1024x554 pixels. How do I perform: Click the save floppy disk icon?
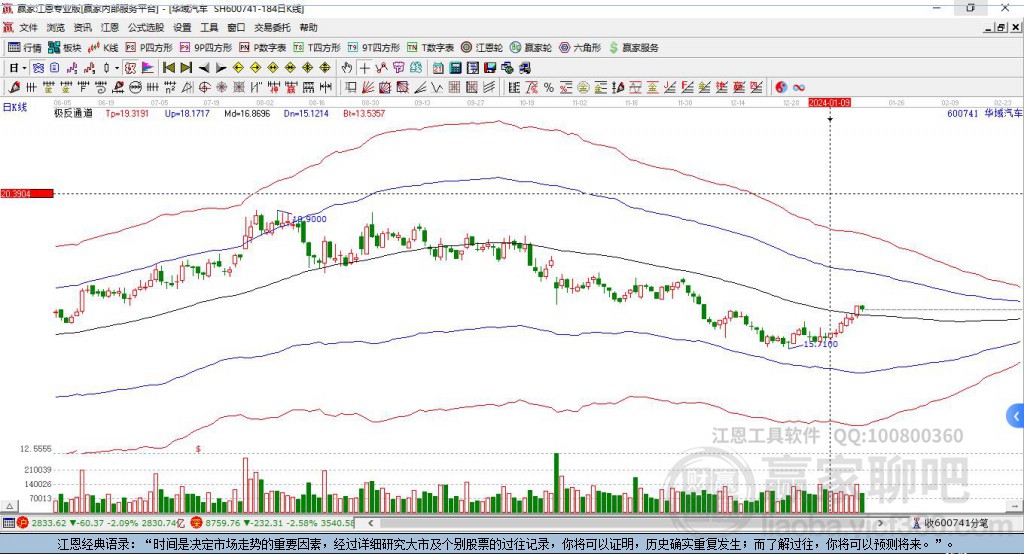pos(490,68)
